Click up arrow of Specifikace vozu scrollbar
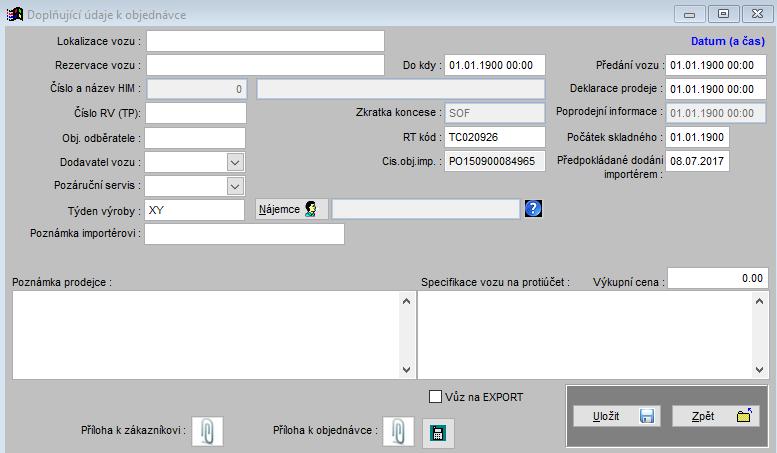This screenshot has height=453, width=777. pyautogui.click(x=760, y=301)
